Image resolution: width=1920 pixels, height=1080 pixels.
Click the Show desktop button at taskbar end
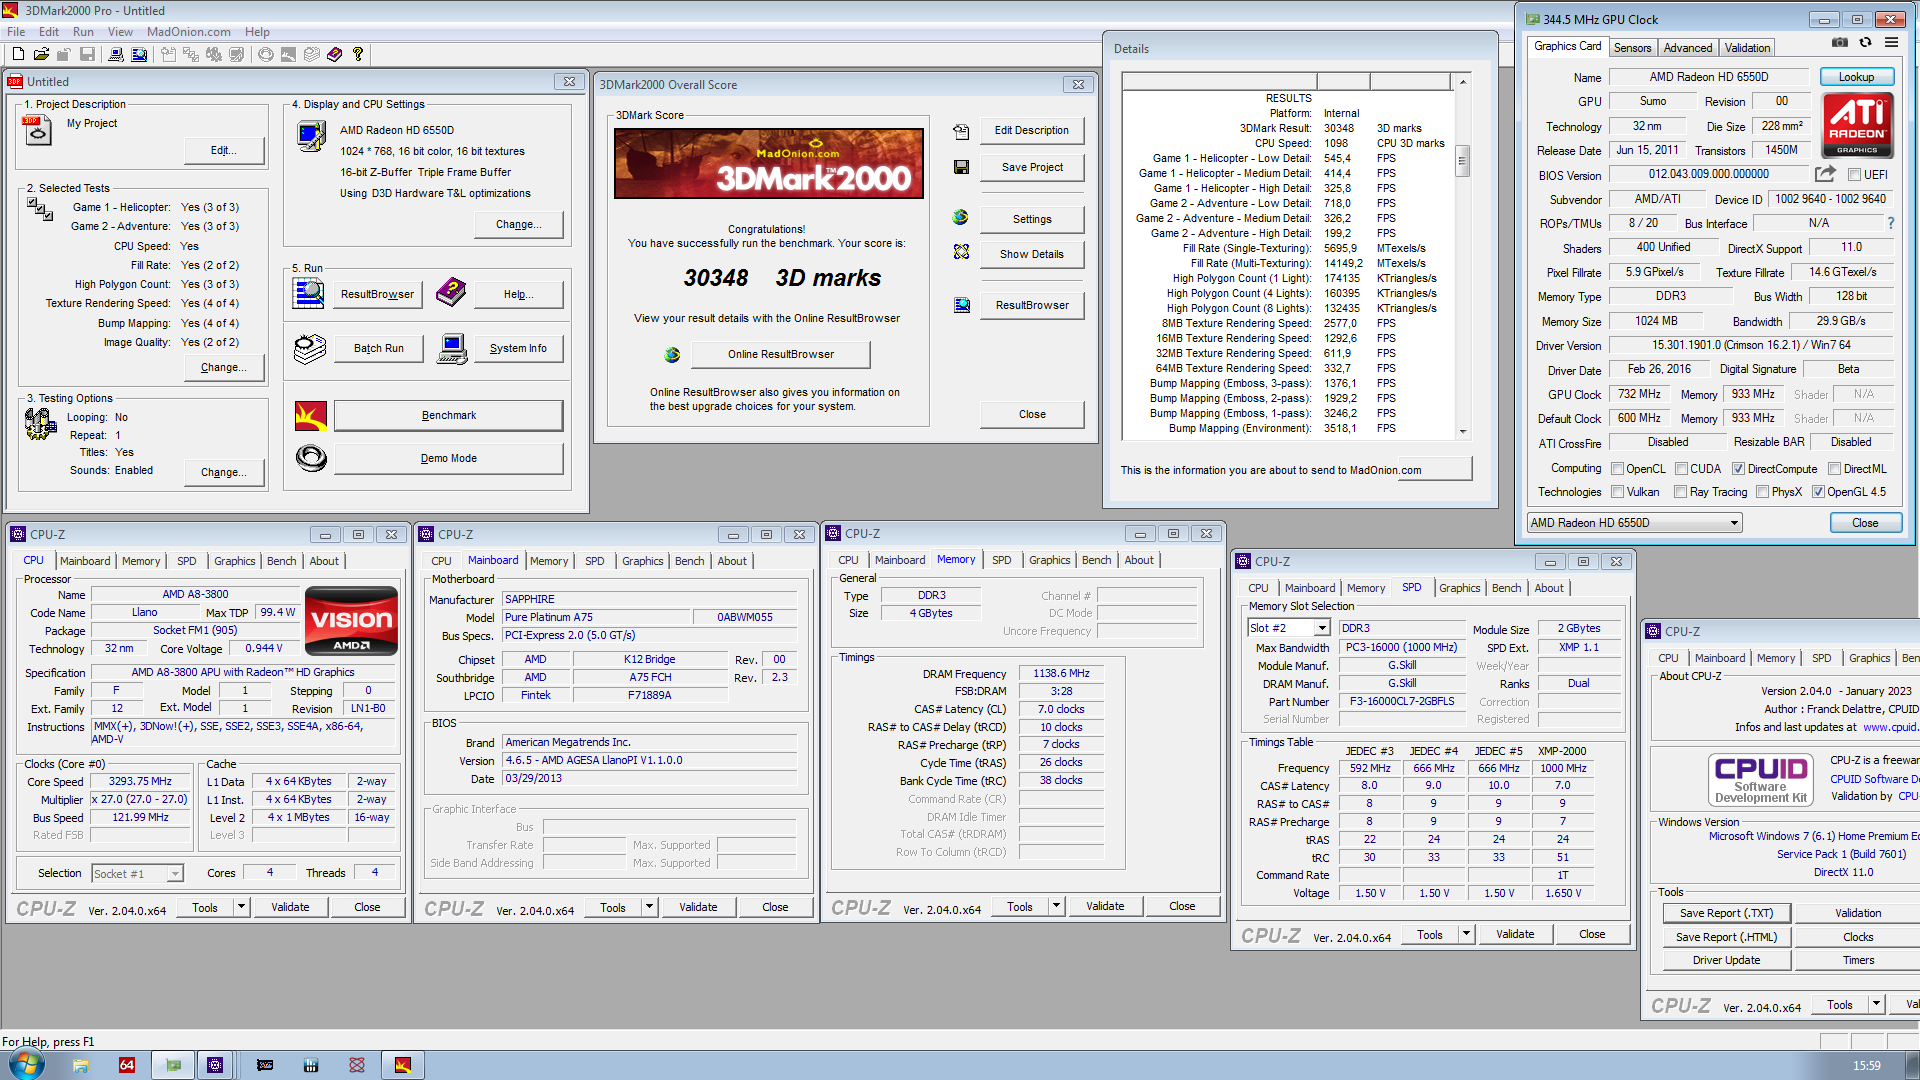[1913, 1065]
